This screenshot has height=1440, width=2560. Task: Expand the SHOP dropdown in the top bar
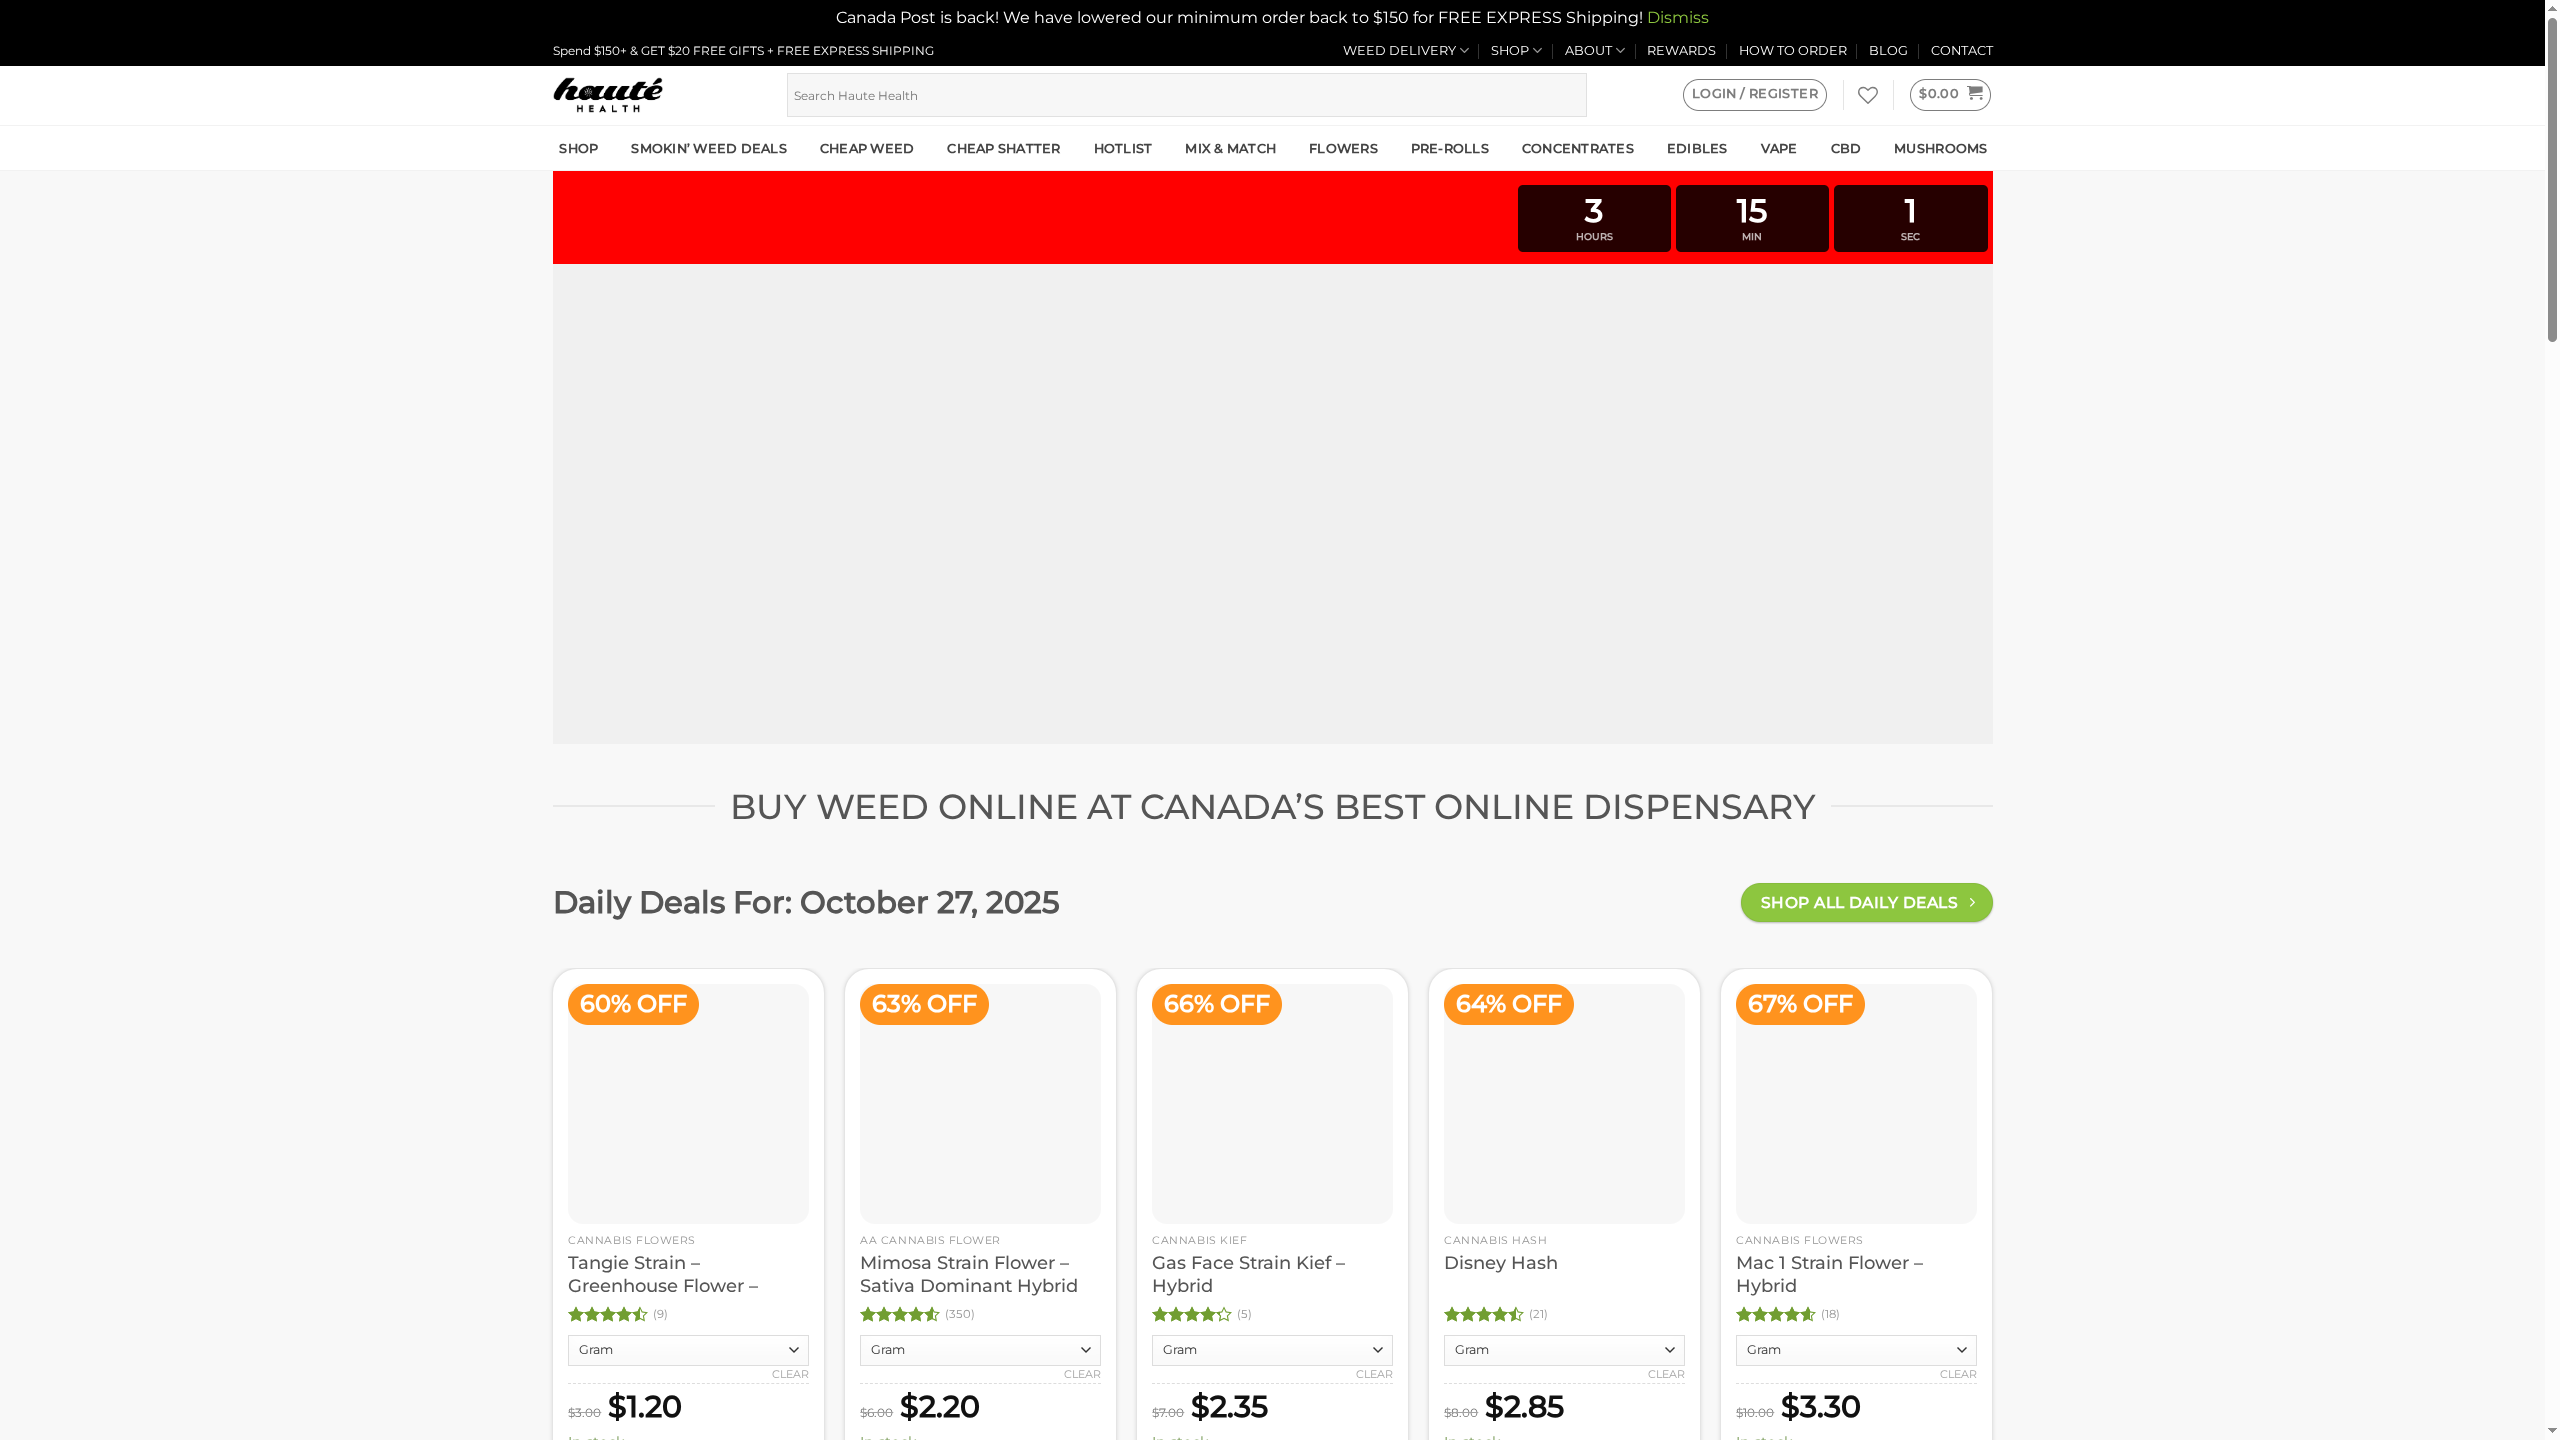tap(1515, 50)
